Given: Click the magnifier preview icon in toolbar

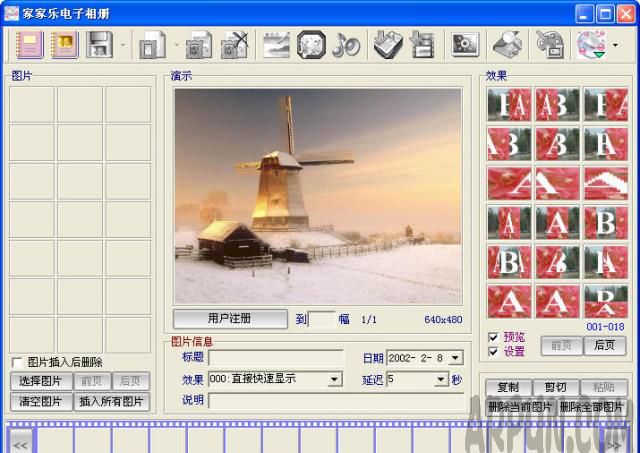Looking at the screenshot, I should point(507,45).
